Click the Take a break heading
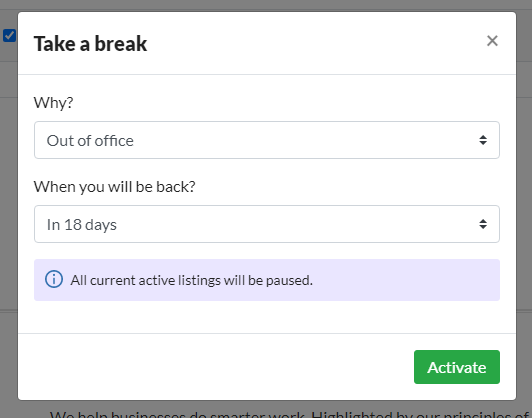 tap(90, 44)
